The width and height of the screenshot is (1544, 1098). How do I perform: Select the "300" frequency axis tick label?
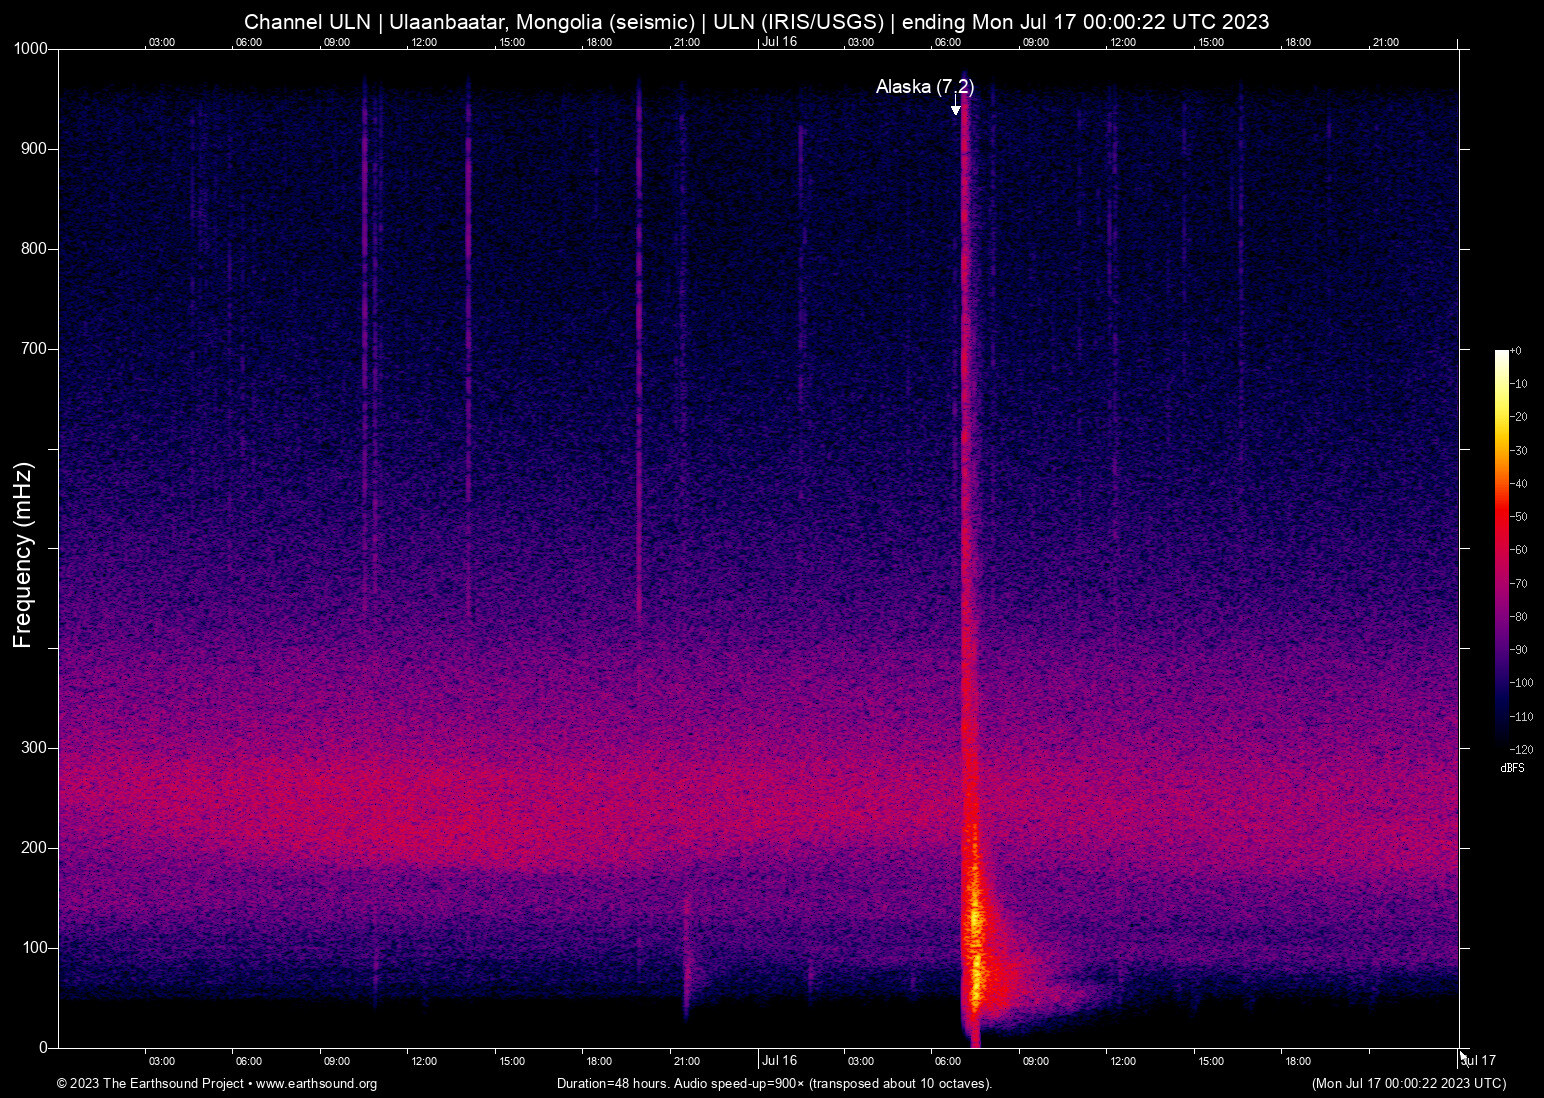point(35,748)
